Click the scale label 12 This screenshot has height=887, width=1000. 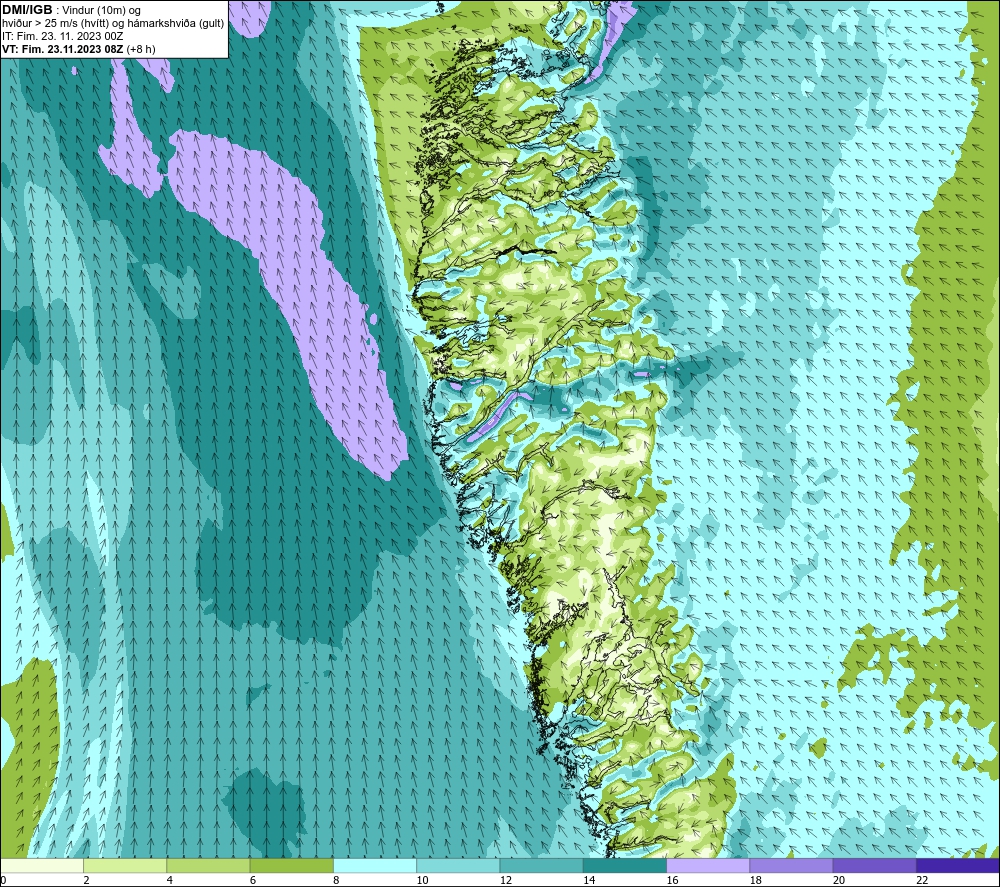pos(506,880)
